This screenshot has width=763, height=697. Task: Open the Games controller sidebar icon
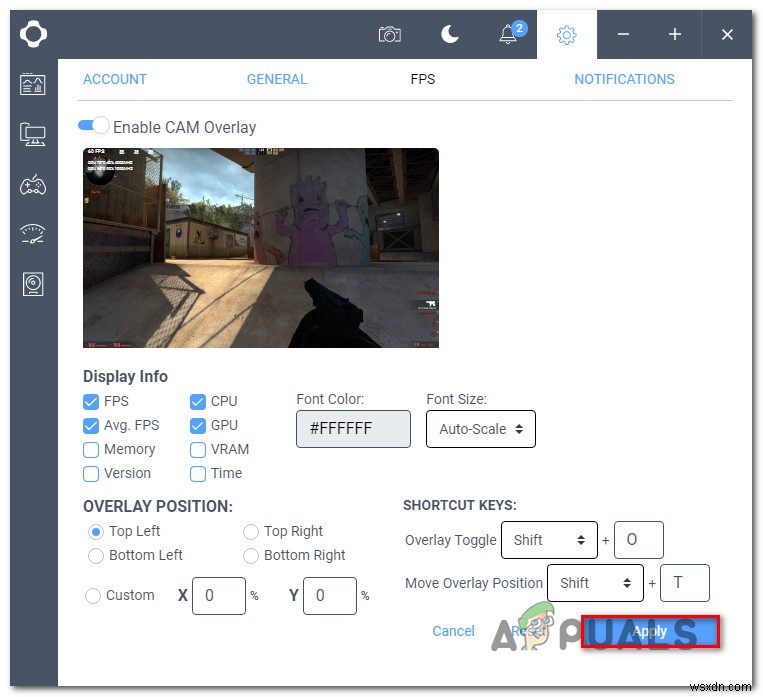(x=33, y=185)
